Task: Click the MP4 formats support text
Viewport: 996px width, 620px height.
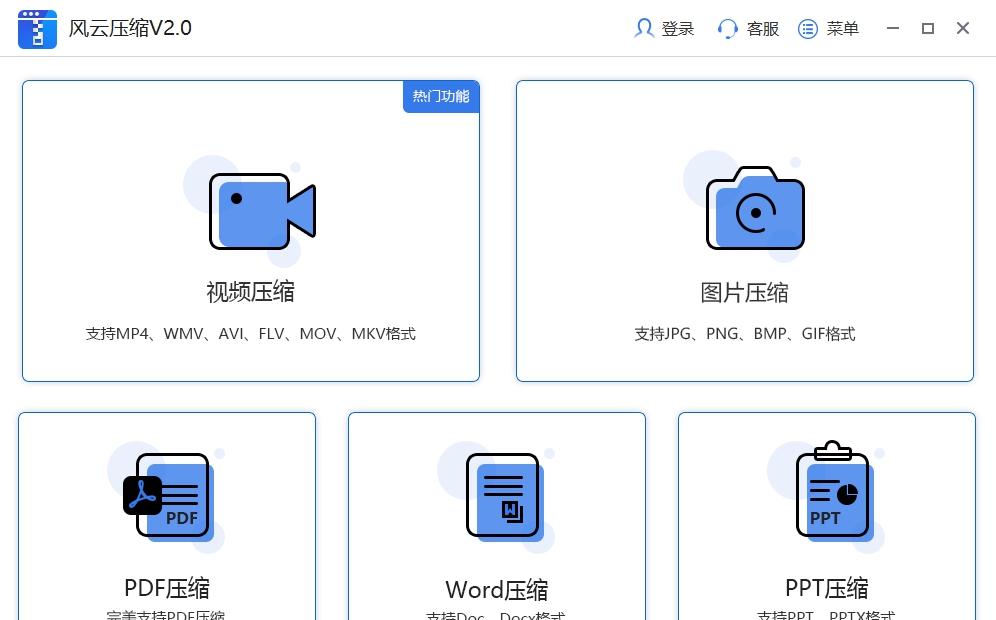Action: [250, 333]
